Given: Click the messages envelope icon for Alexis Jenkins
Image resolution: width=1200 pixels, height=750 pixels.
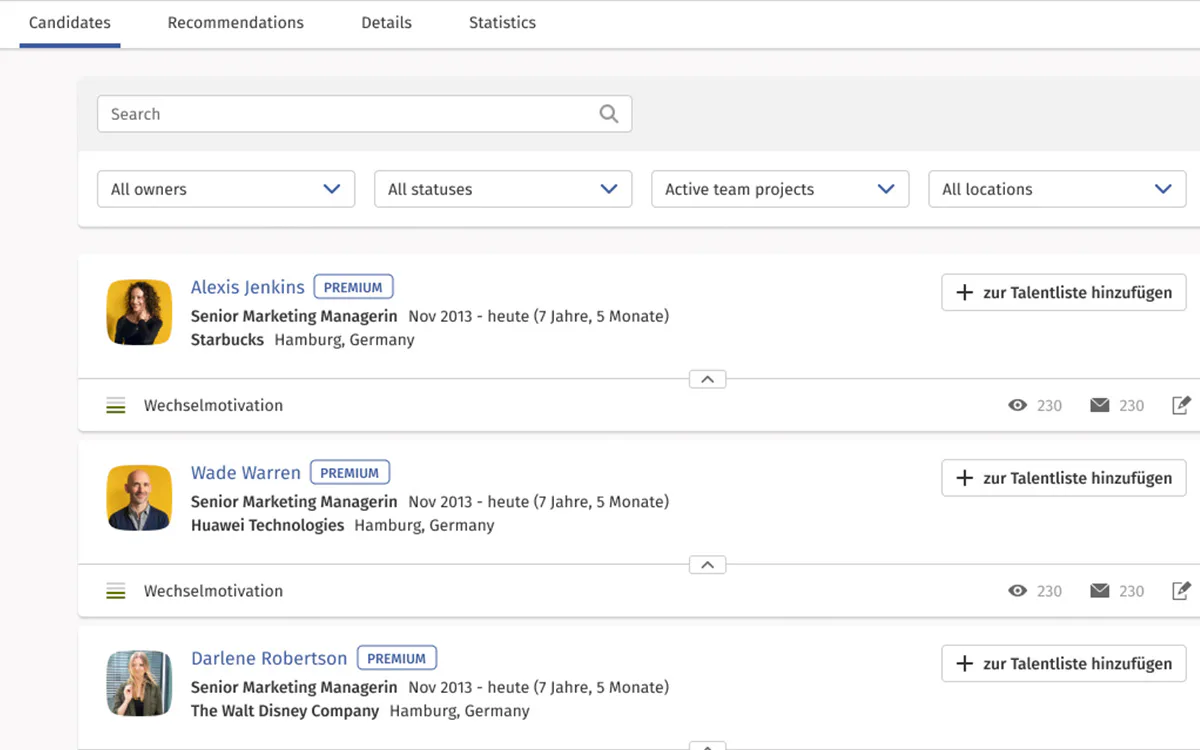Looking at the screenshot, I should point(1100,405).
